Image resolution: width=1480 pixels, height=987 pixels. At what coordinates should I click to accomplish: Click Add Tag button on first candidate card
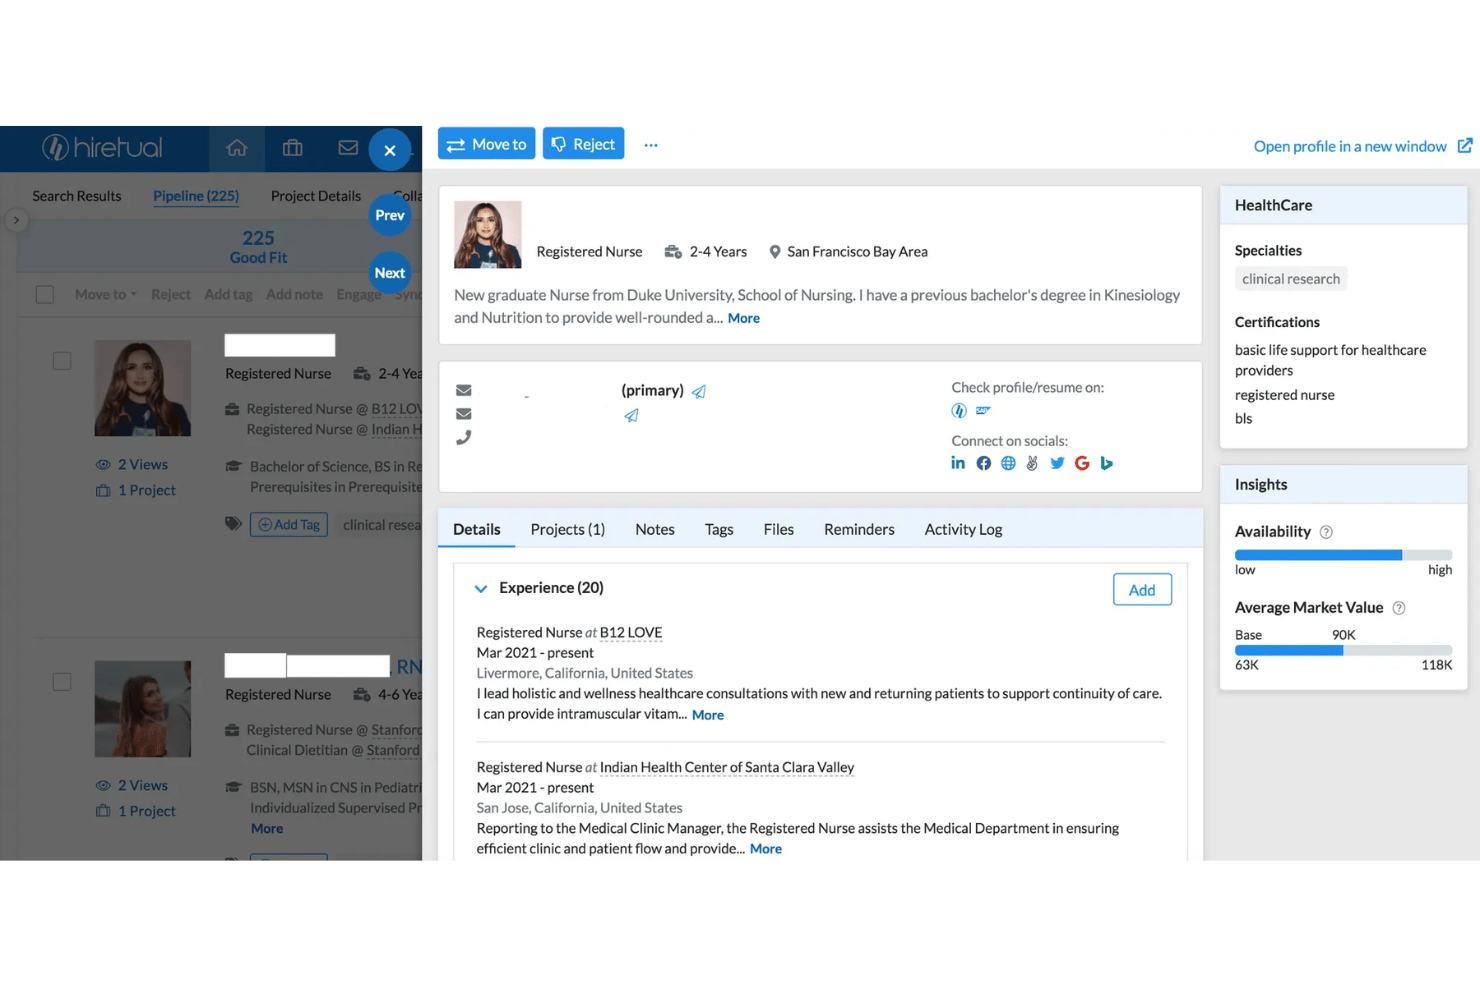[x=289, y=525]
